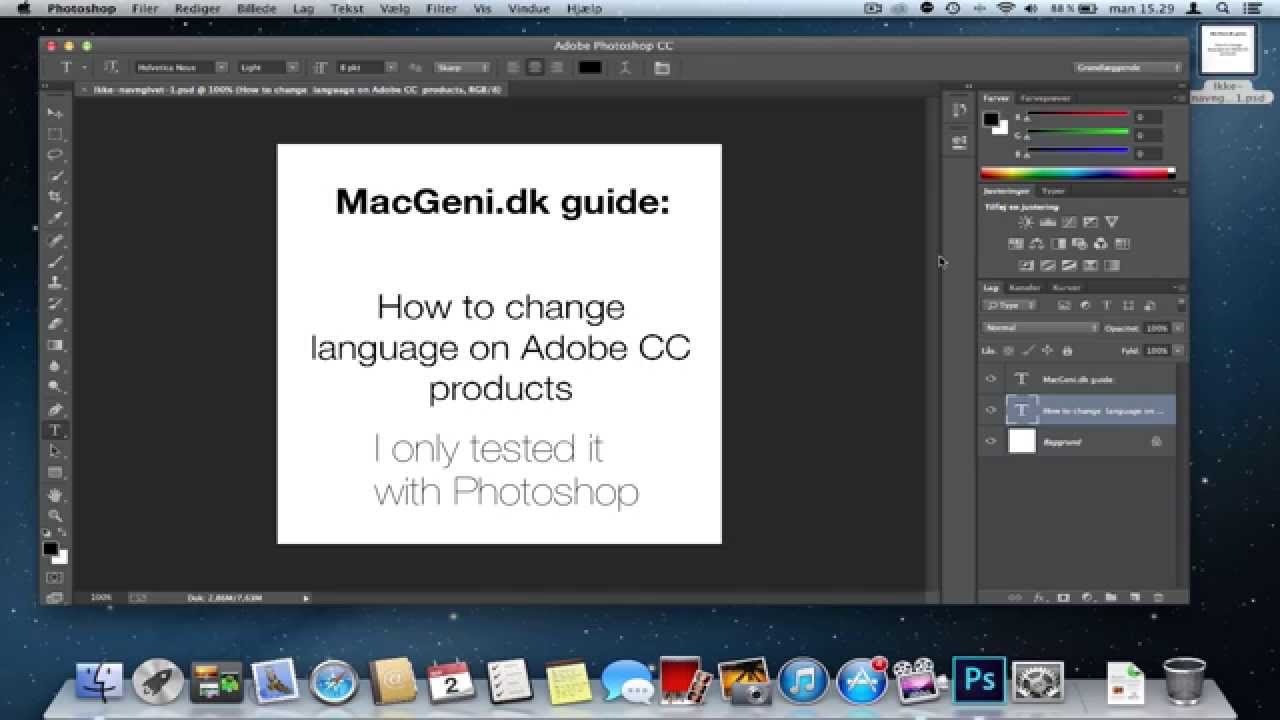The width and height of the screenshot is (1280, 720).
Task: Select the Rectangular Marquee tool
Action: [55, 134]
